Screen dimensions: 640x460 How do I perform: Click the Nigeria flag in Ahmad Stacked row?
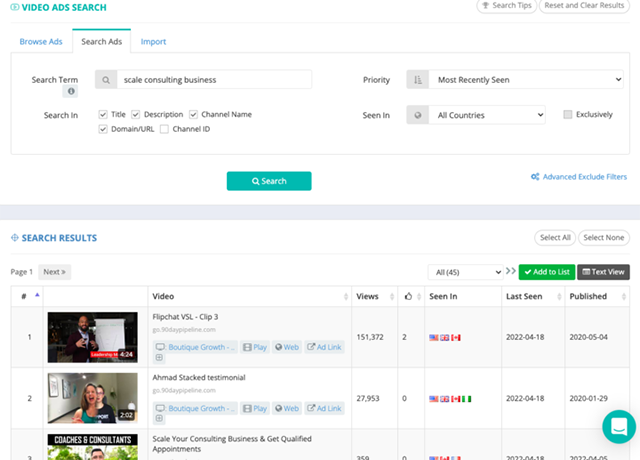click(x=467, y=399)
